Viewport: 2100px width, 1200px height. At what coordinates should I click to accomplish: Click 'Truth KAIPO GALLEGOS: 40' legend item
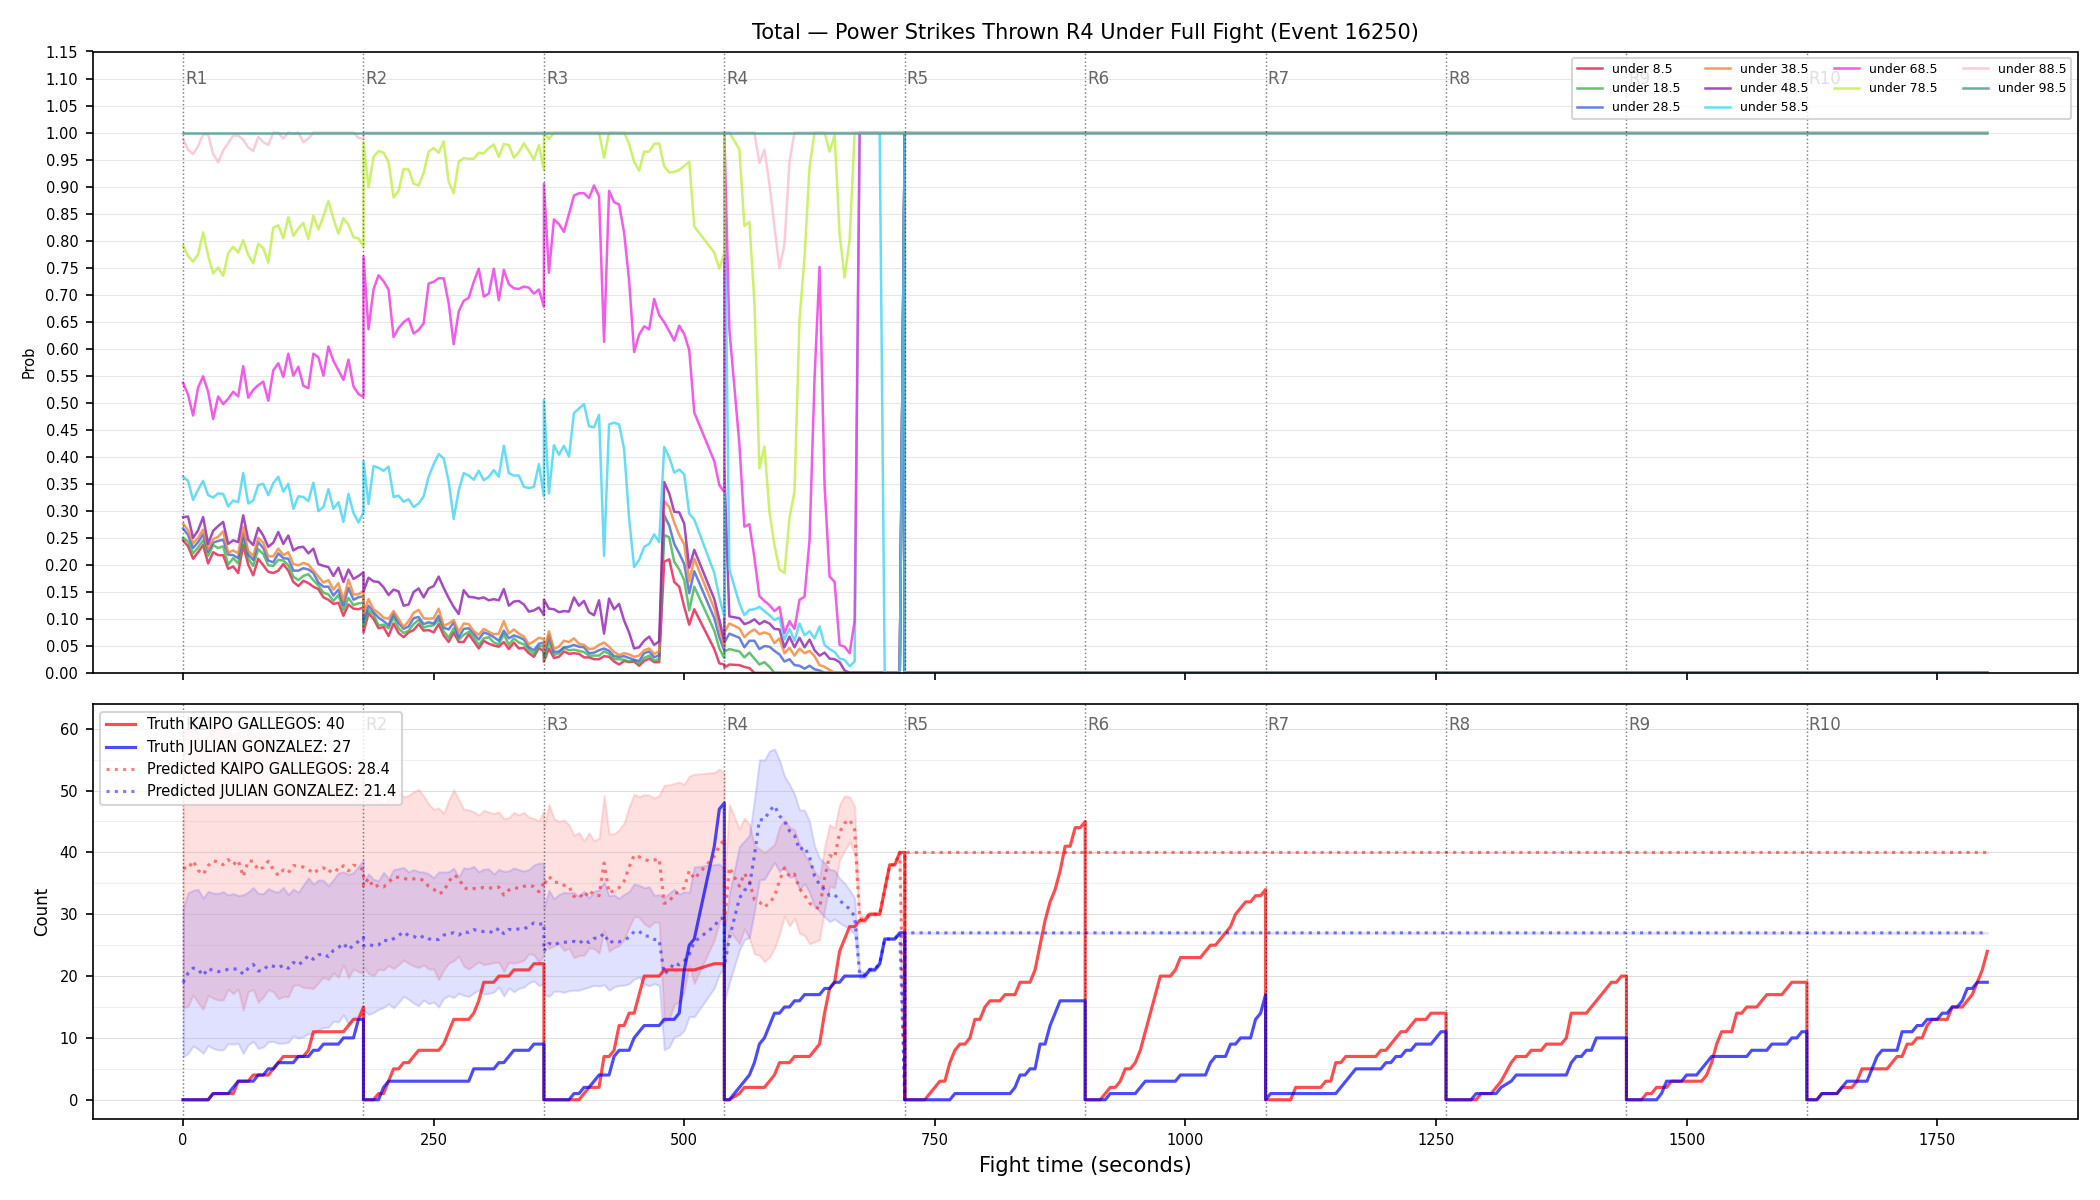[225, 724]
